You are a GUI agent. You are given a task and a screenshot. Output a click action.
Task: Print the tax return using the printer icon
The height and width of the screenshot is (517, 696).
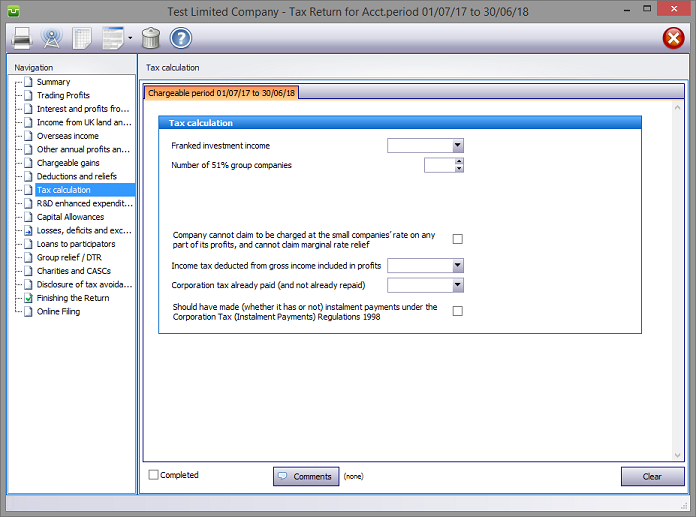pyautogui.click(x=22, y=38)
